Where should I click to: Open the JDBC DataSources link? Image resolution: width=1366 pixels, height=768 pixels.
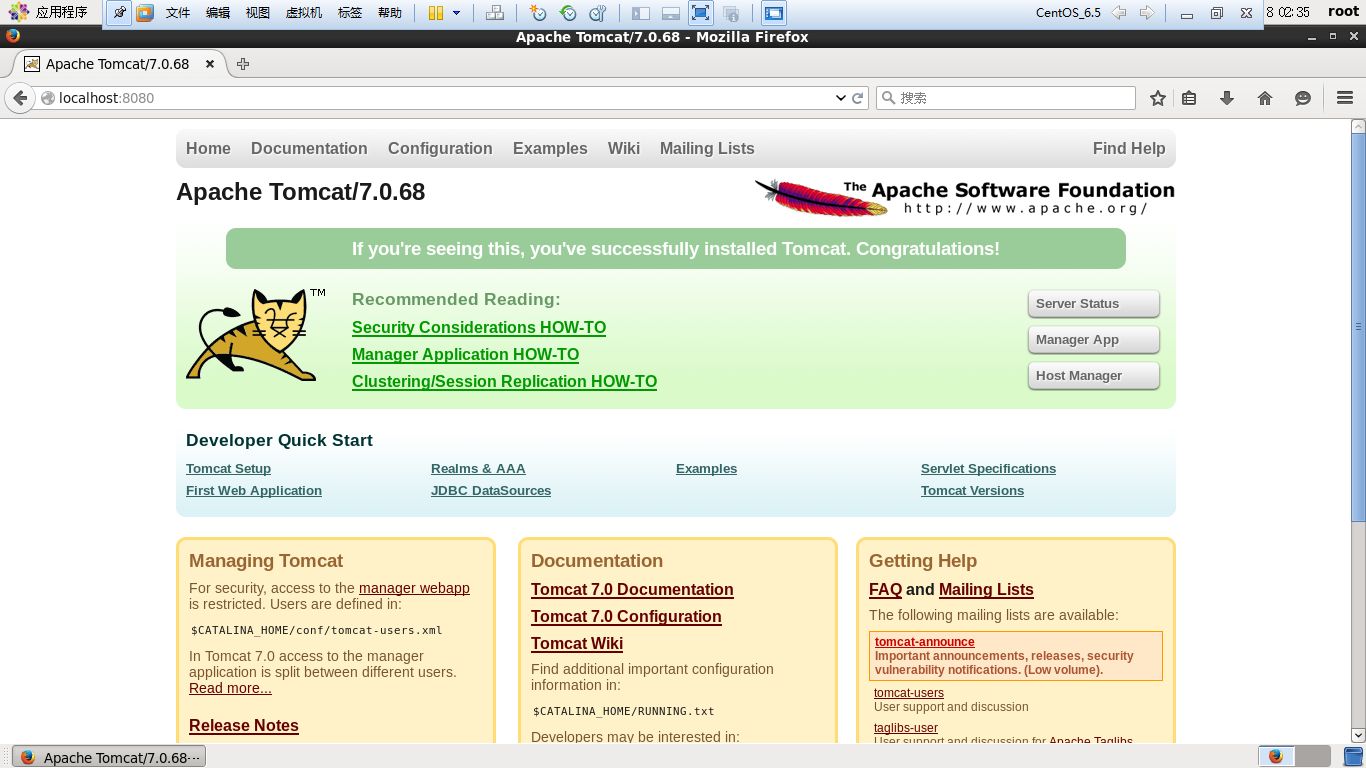pyautogui.click(x=491, y=490)
